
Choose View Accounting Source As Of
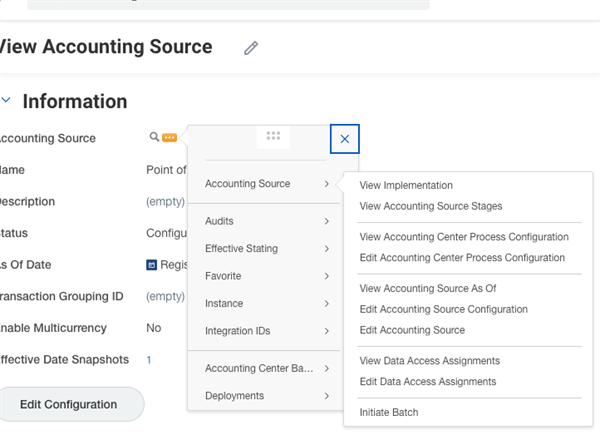428,288
